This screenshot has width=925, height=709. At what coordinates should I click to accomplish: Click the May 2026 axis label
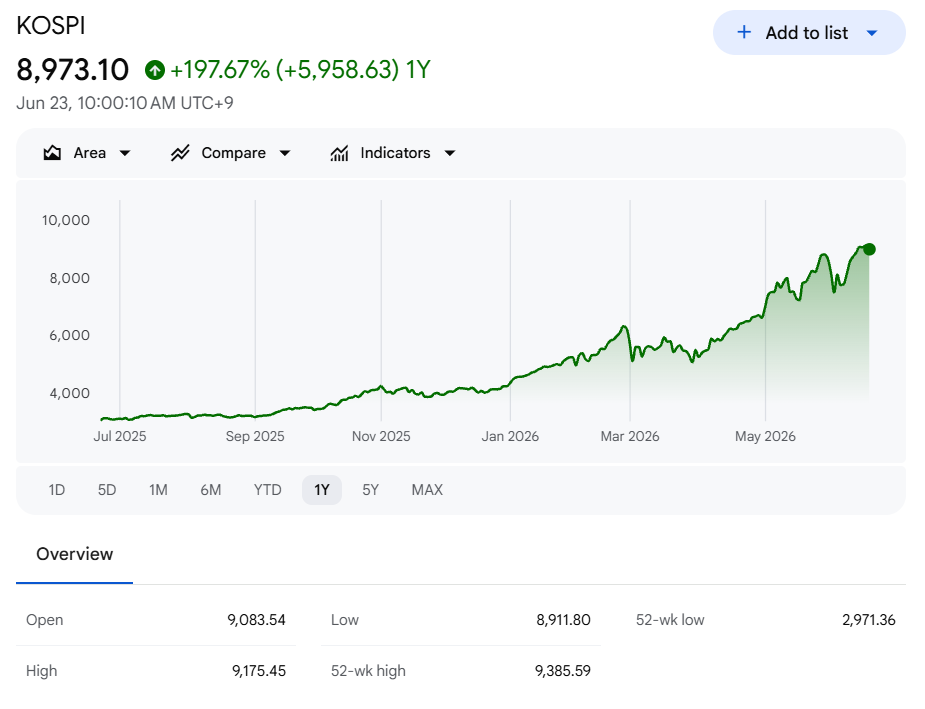(x=765, y=436)
